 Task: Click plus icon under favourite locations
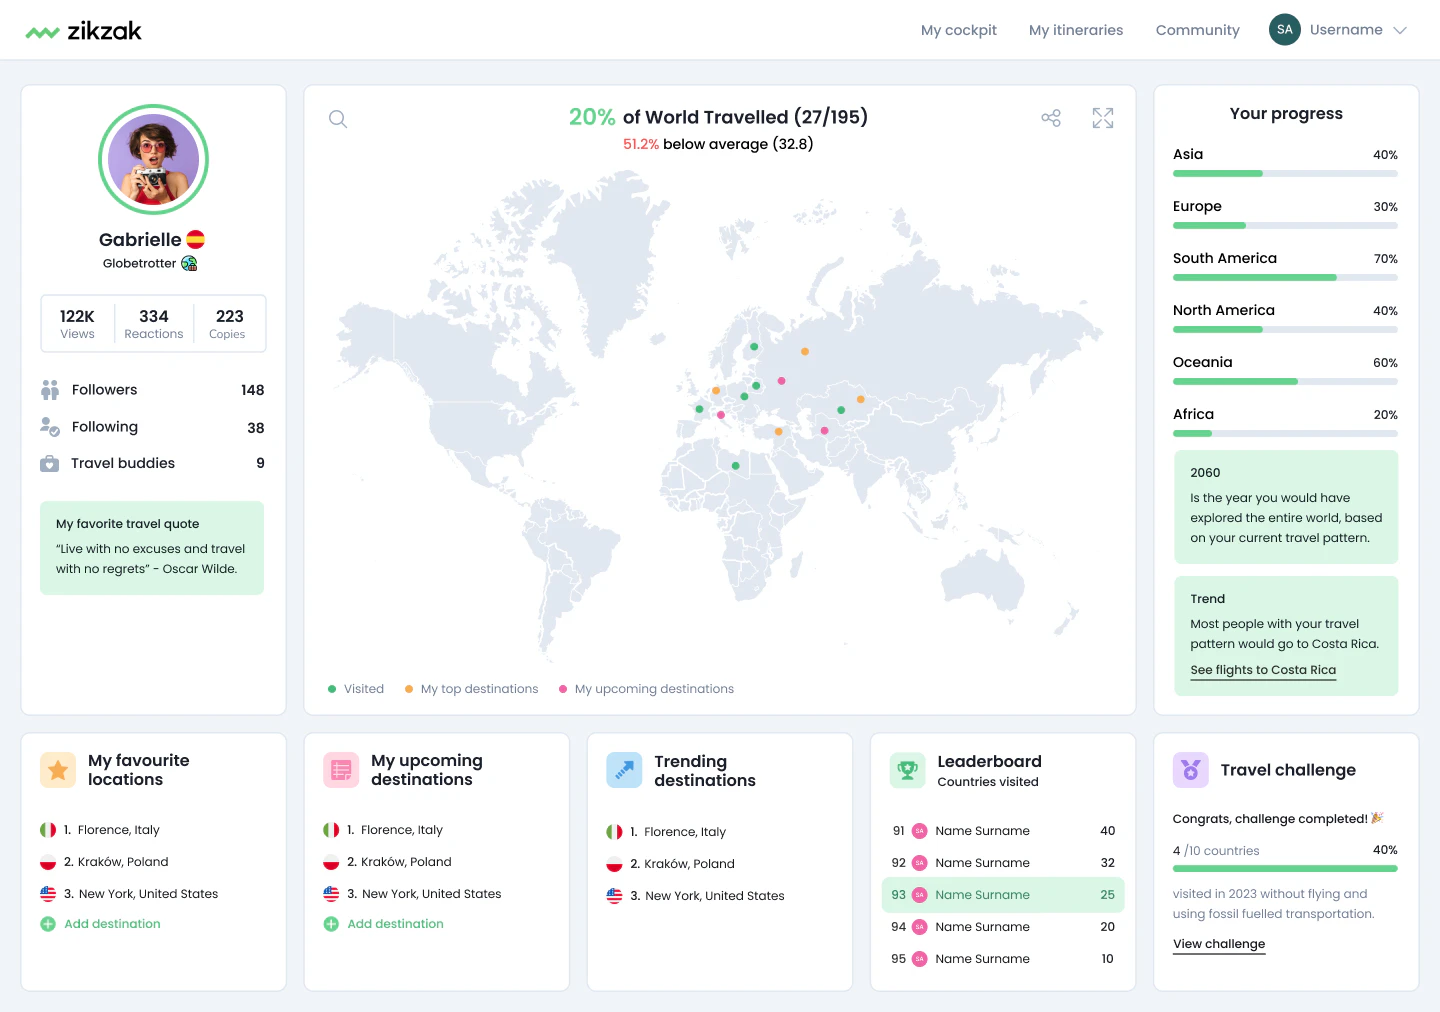pyautogui.click(x=48, y=924)
